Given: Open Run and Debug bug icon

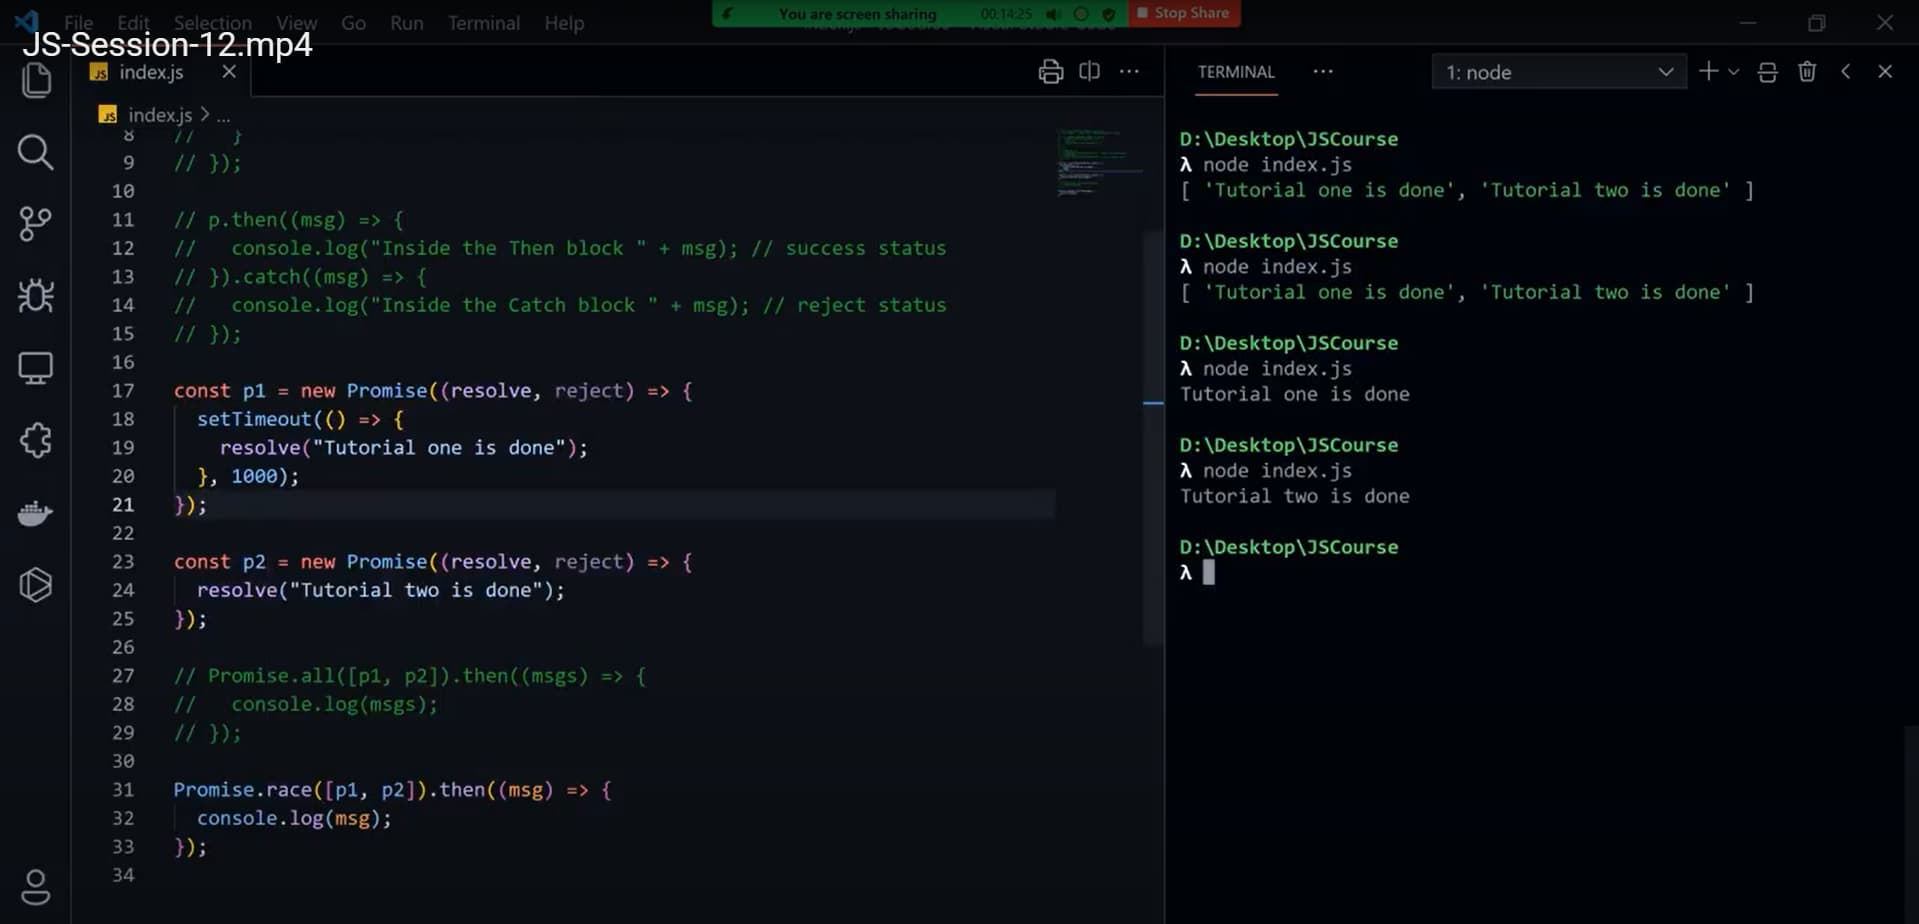Looking at the screenshot, I should 36,295.
